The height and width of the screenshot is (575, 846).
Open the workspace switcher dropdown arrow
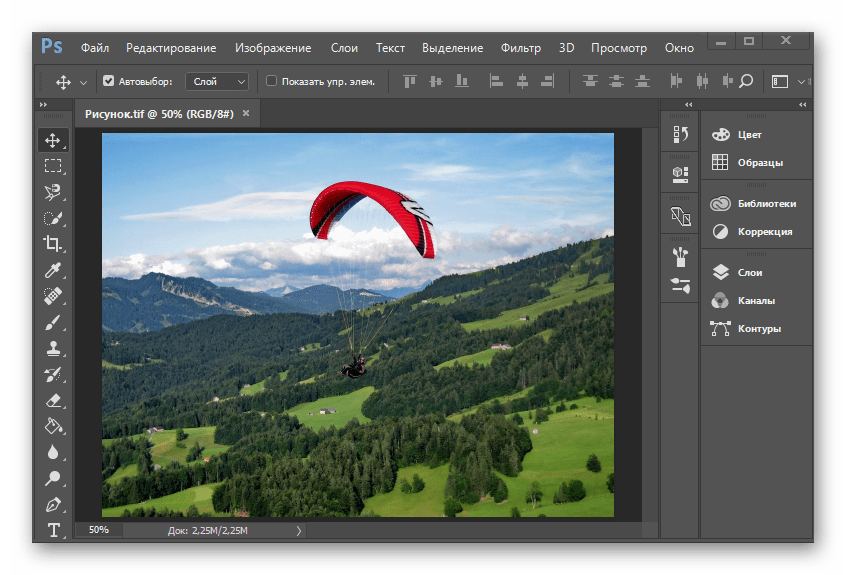click(x=801, y=82)
